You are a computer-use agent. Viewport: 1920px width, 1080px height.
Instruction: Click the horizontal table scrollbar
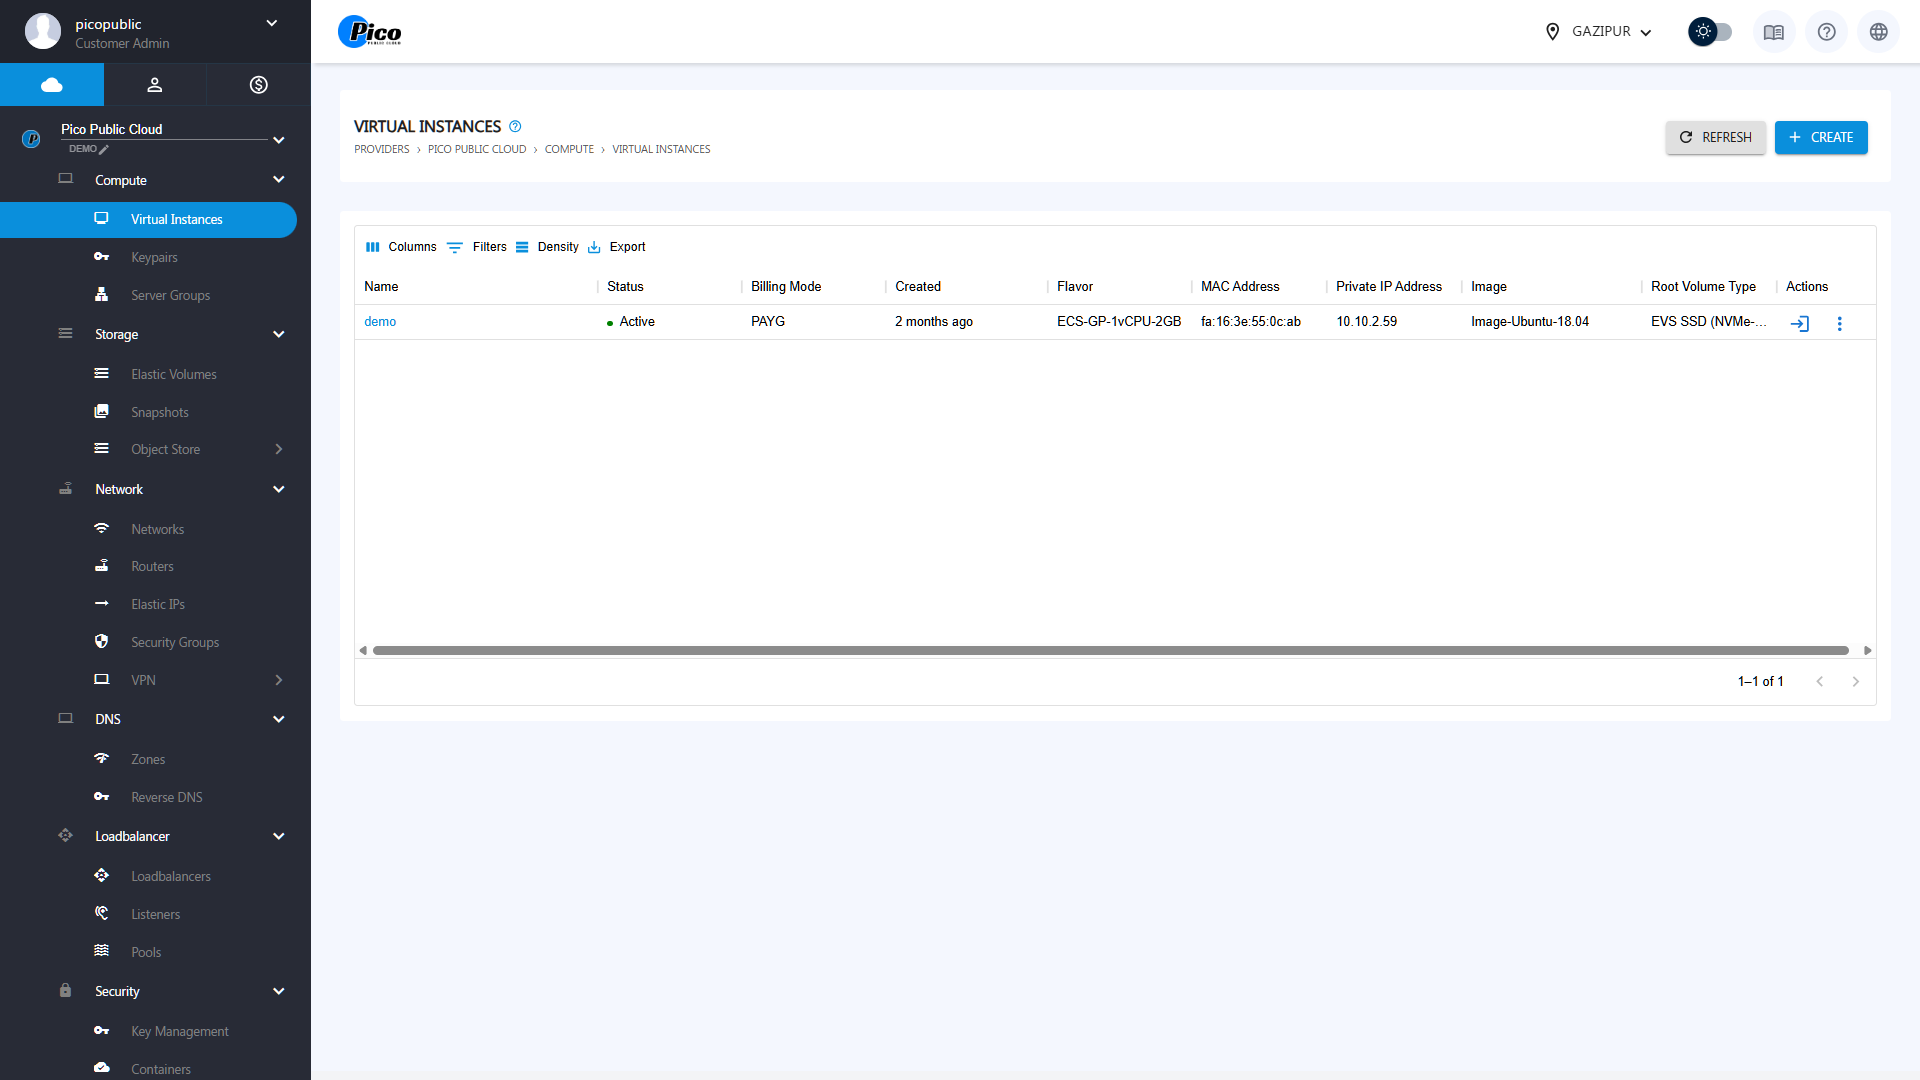coord(1110,651)
